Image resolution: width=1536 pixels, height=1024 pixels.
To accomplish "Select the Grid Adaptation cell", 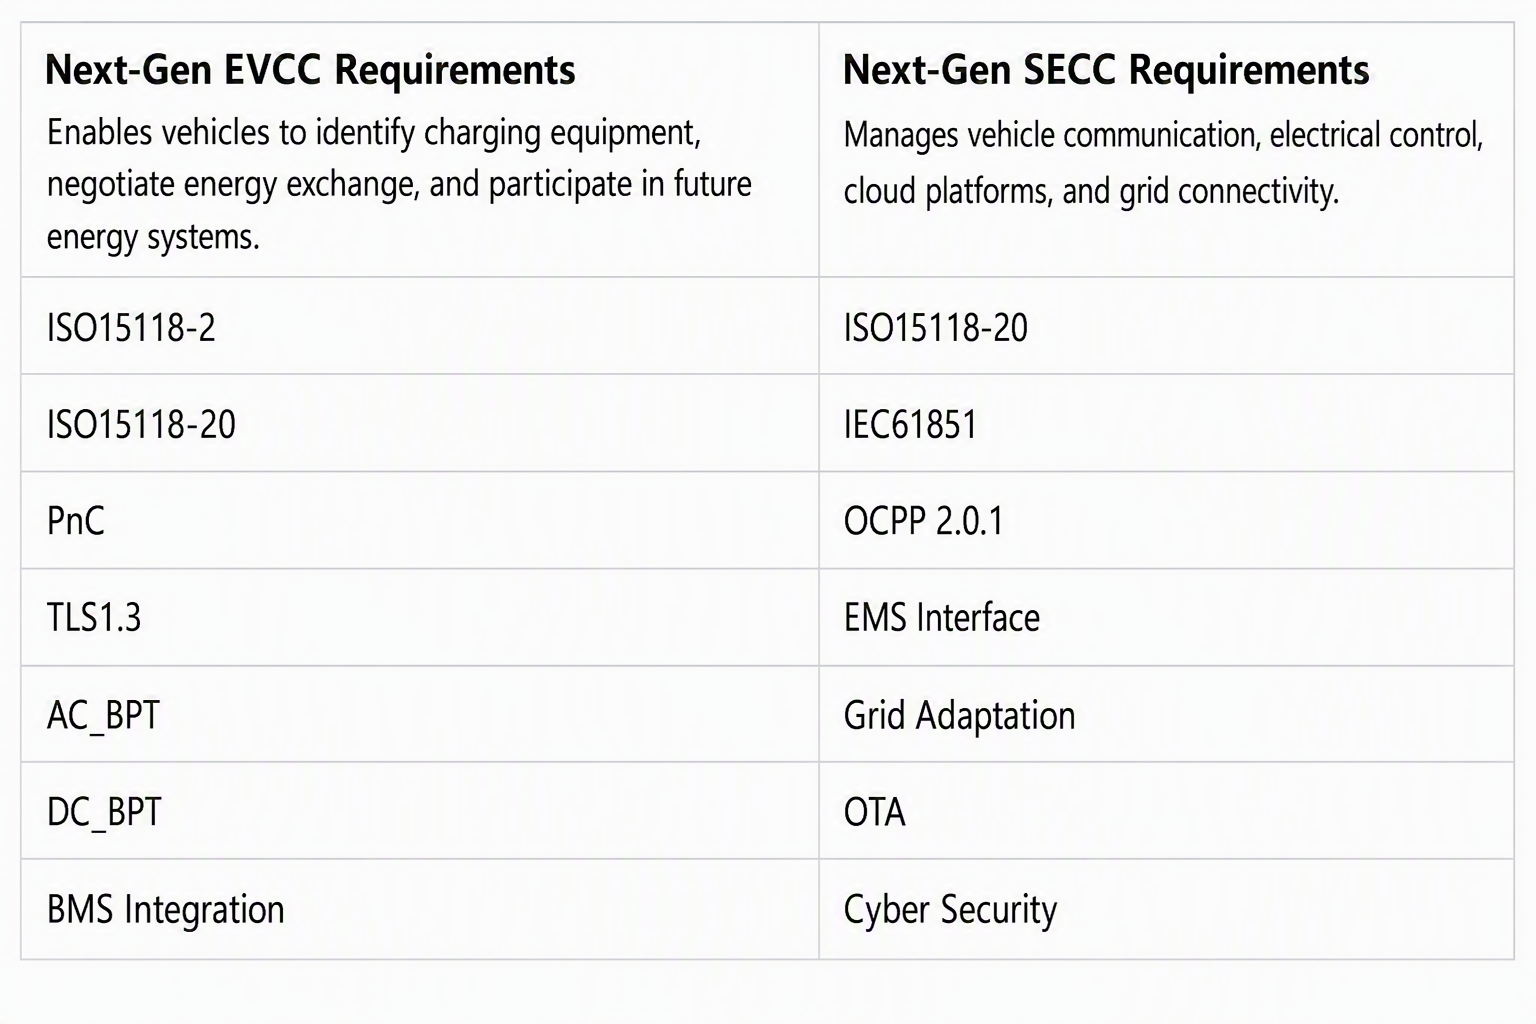I will (x=1166, y=715).
